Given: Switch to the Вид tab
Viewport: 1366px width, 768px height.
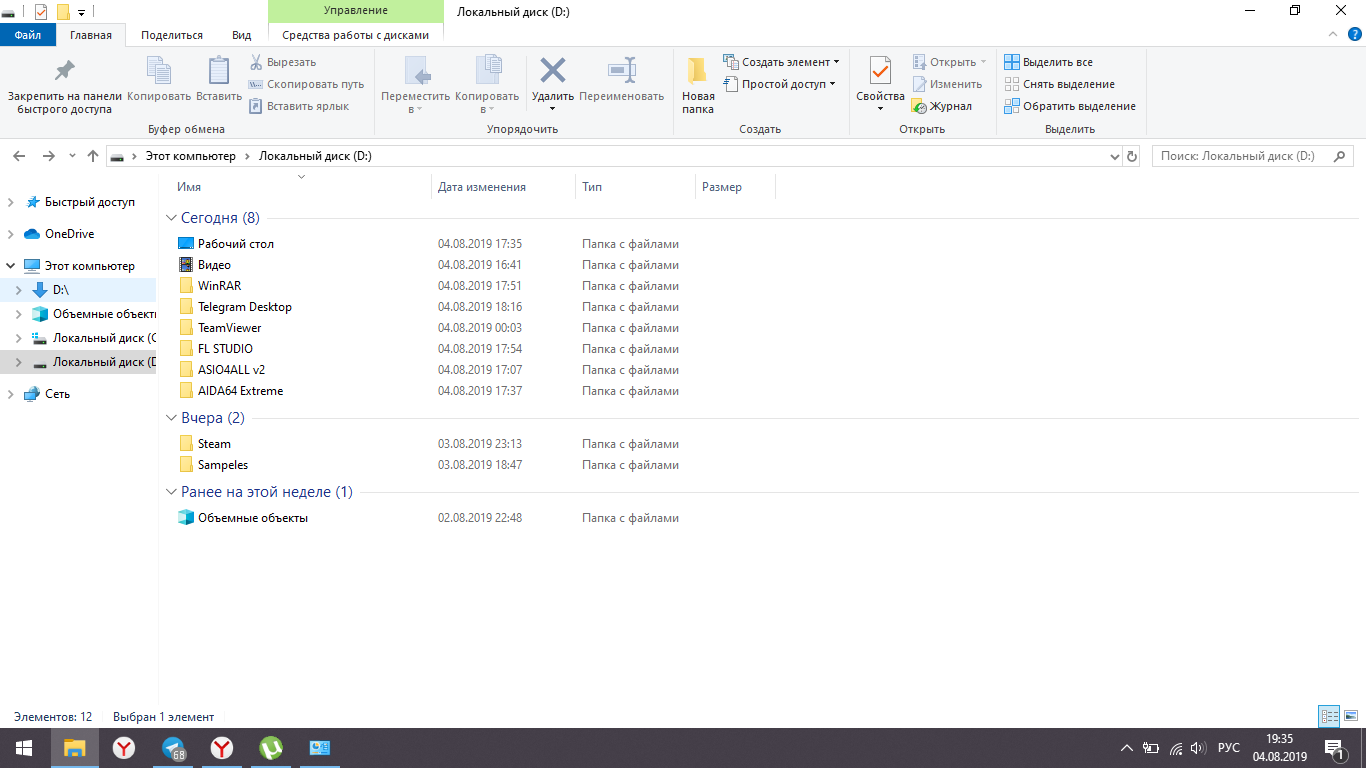Looking at the screenshot, I should point(242,35).
